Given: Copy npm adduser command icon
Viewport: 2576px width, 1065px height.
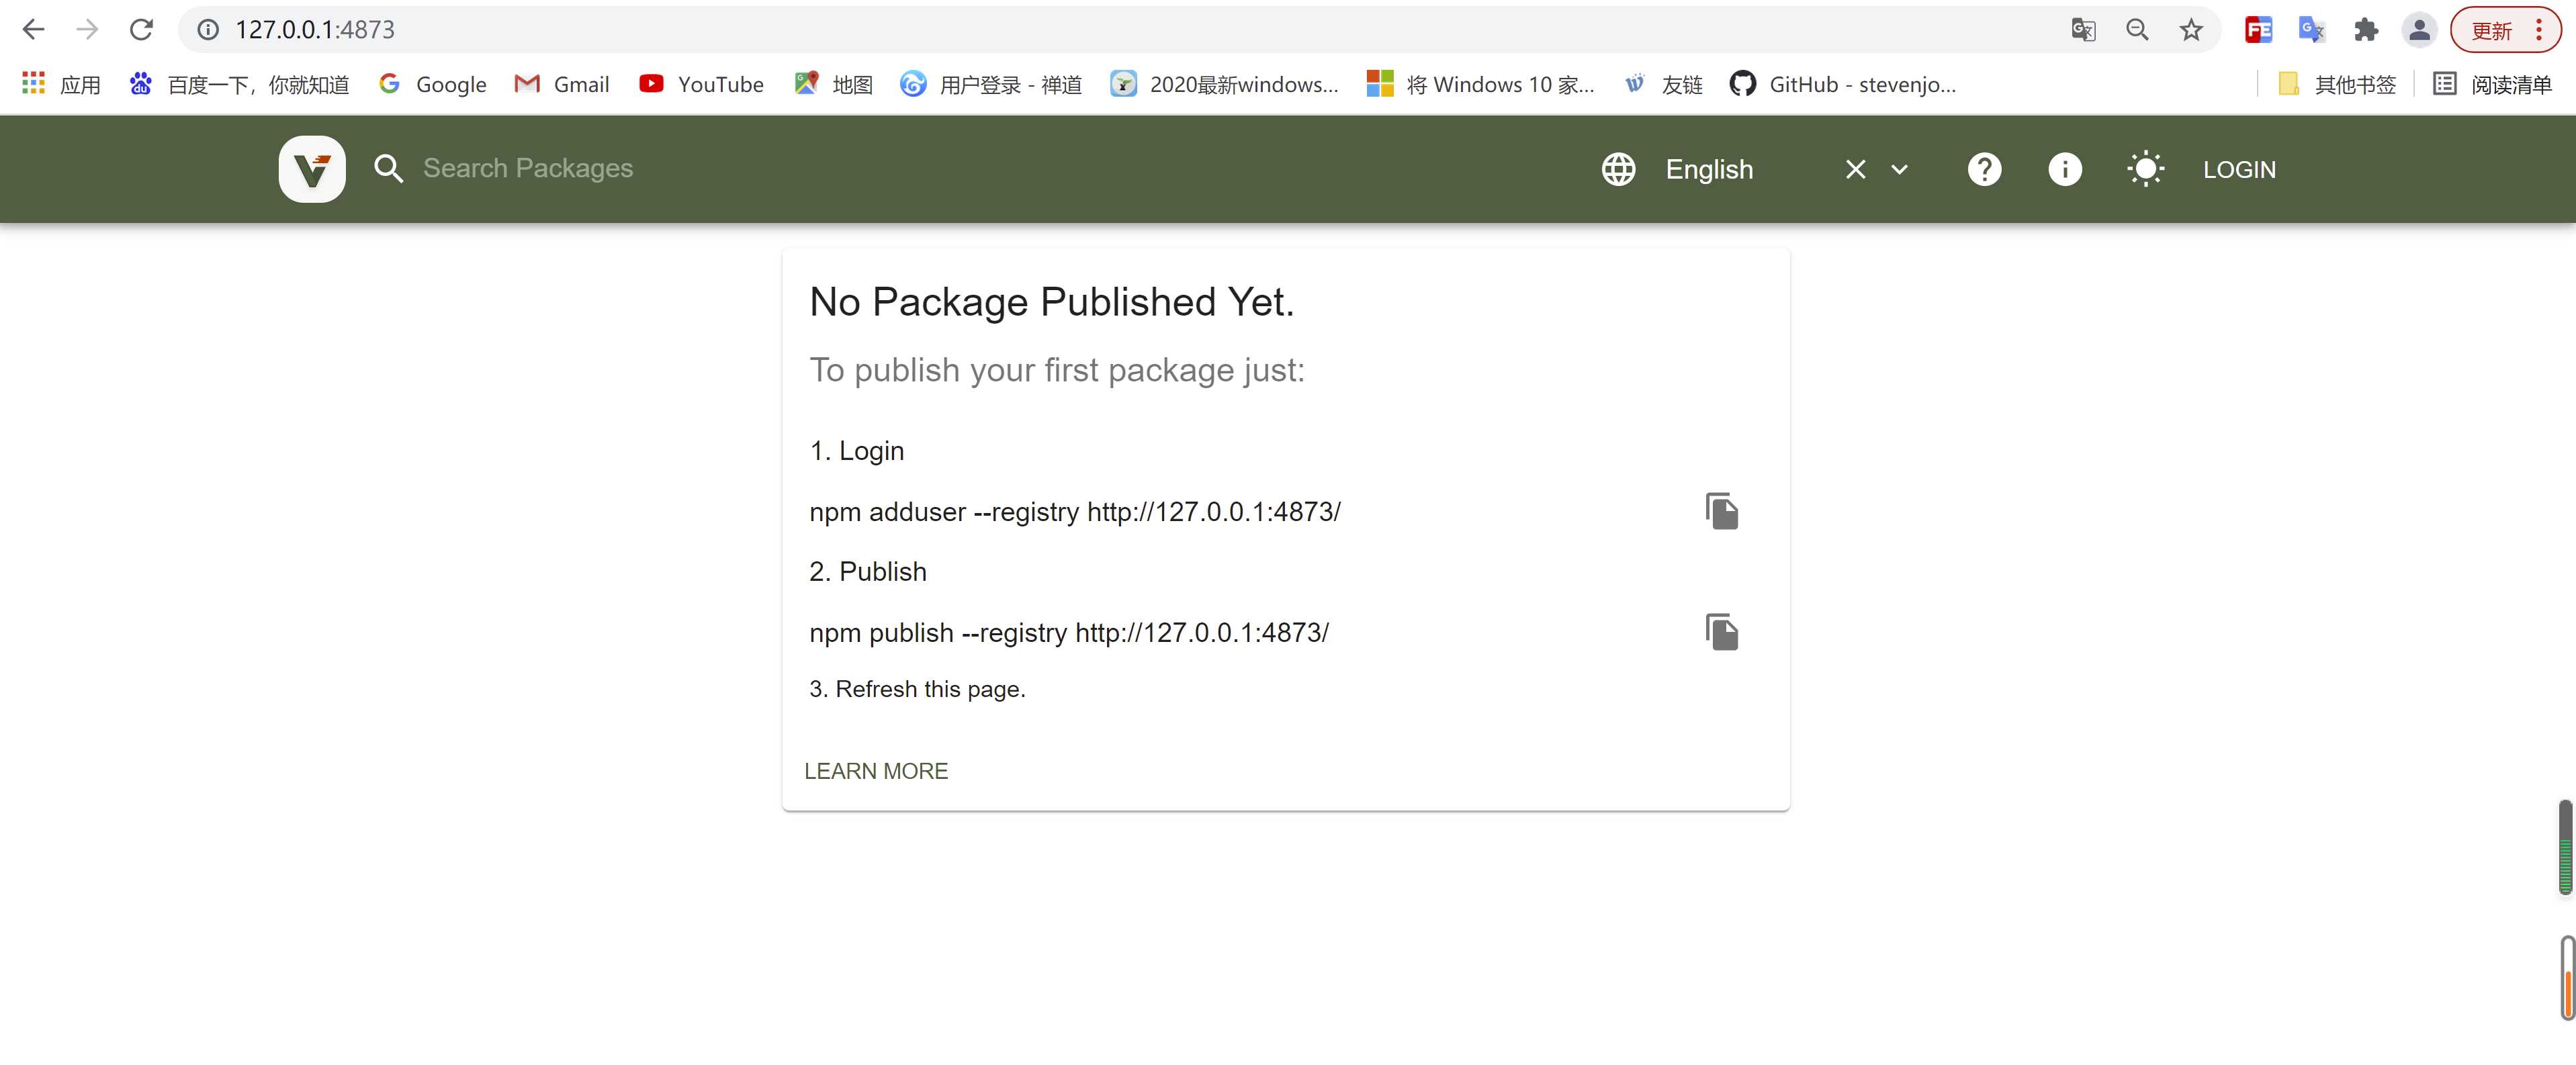Looking at the screenshot, I should pos(1720,511).
